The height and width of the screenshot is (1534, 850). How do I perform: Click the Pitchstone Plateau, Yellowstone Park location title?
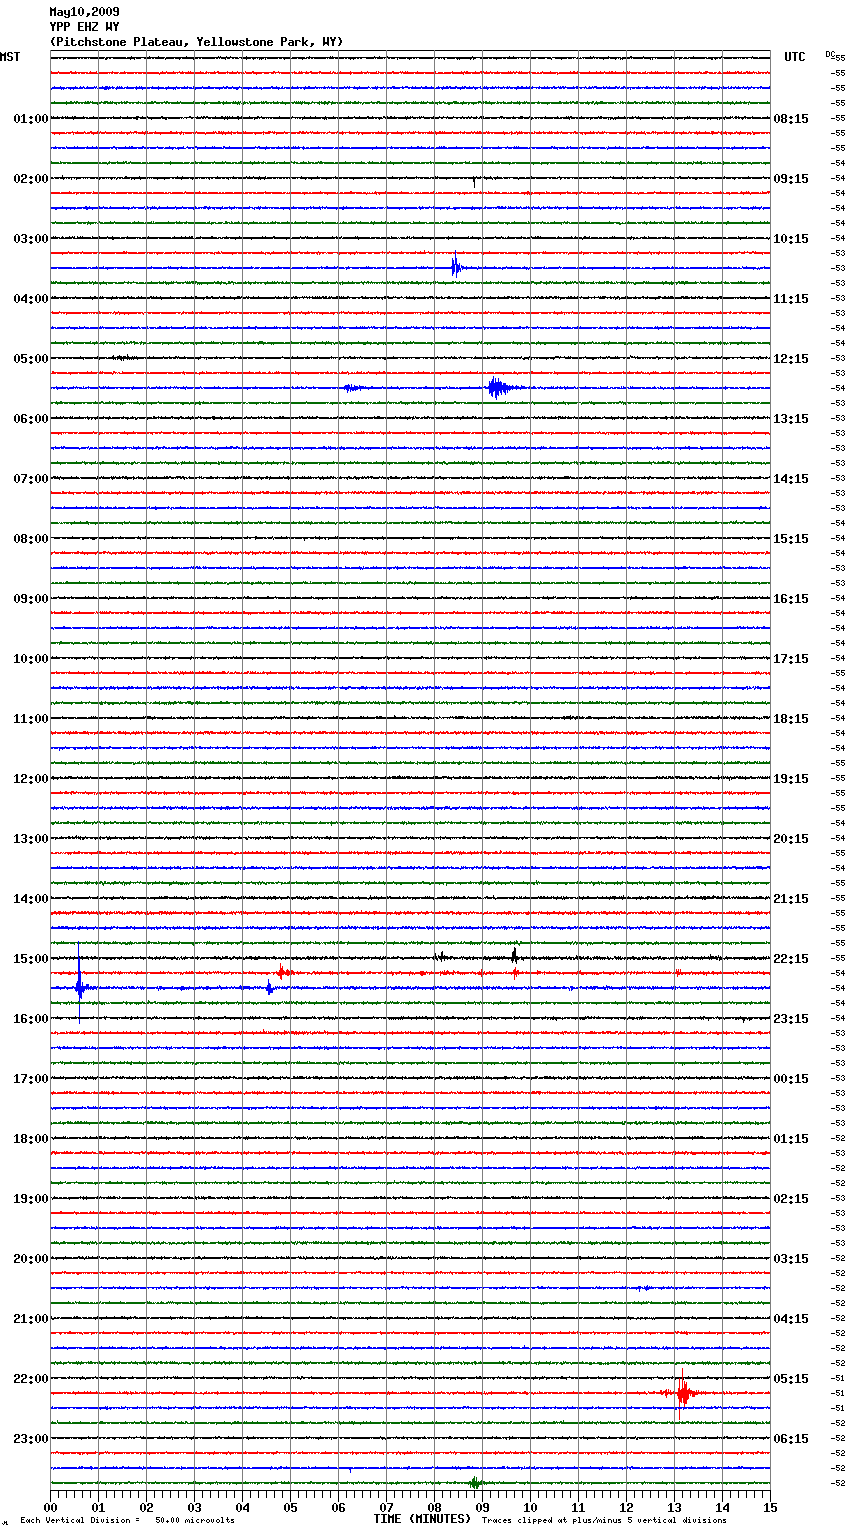pyautogui.click(x=196, y=42)
